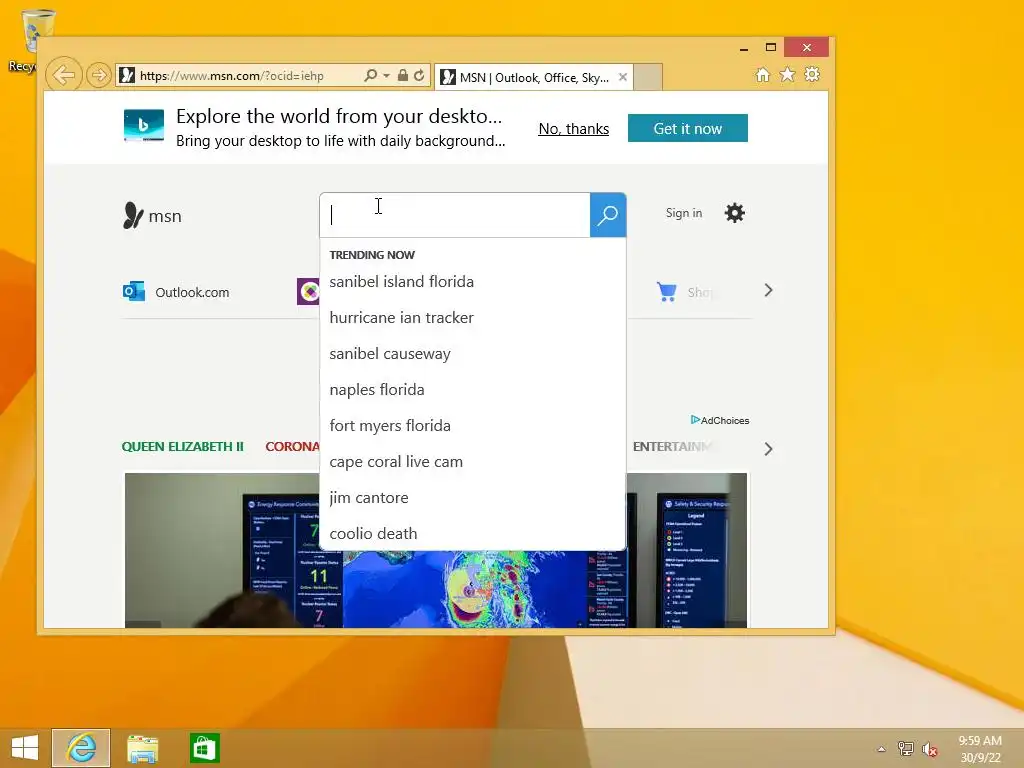This screenshot has height=768, width=1024.
Task: Click the msn butterfly logo
Action: tap(152, 216)
